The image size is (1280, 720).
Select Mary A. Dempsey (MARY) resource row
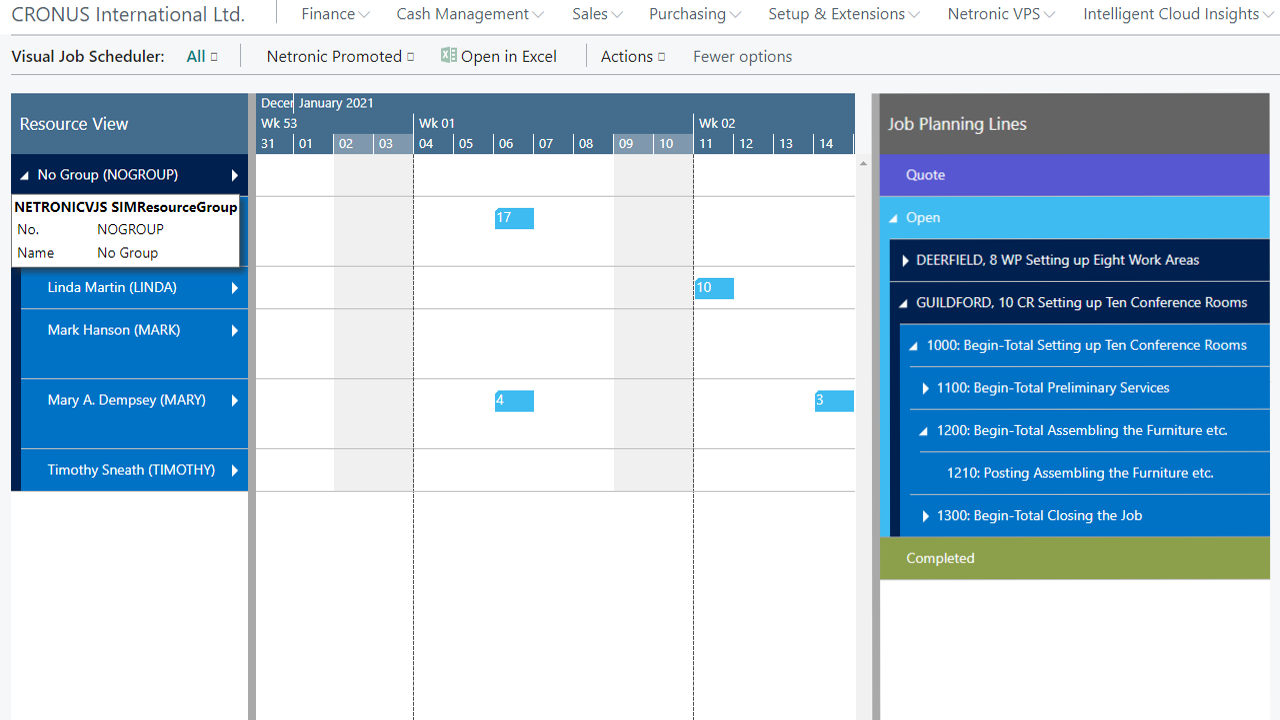pos(134,413)
